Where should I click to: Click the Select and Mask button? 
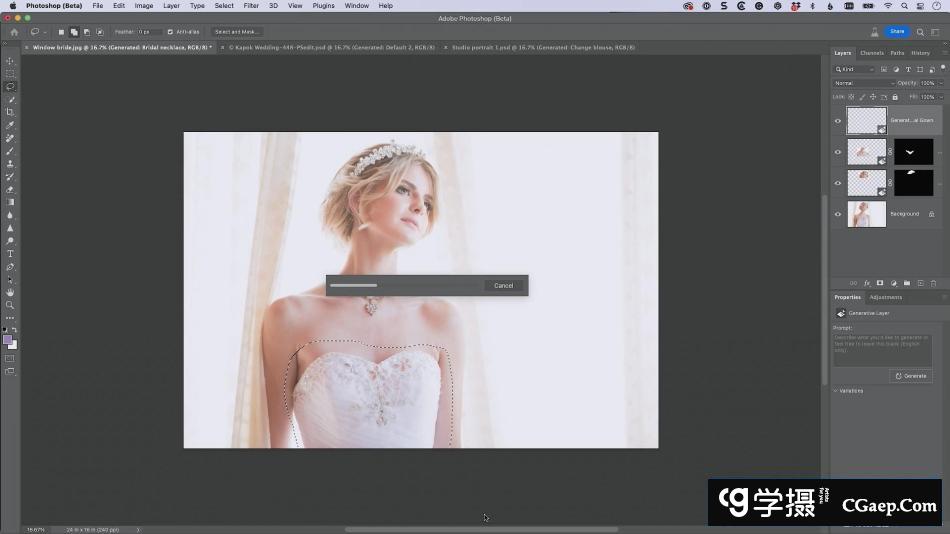pyautogui.click(x=237, y=32)
